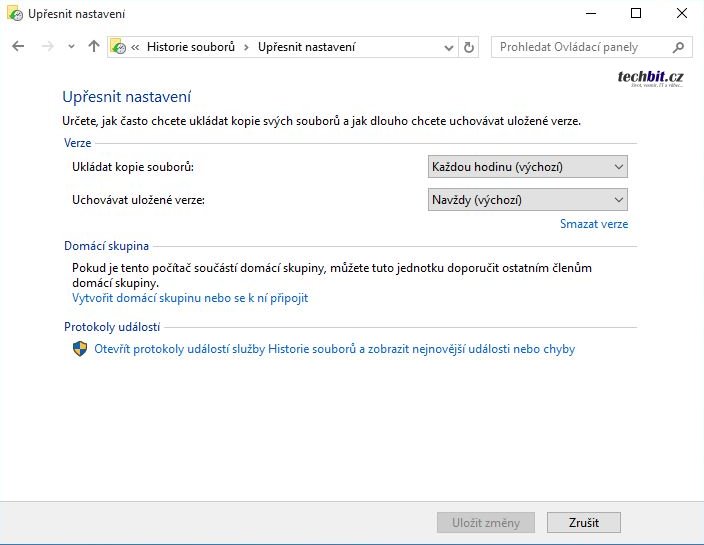Go up one level with up arrow
The height and width of the screenshot is (545, 704).
(x=94, y=47)
